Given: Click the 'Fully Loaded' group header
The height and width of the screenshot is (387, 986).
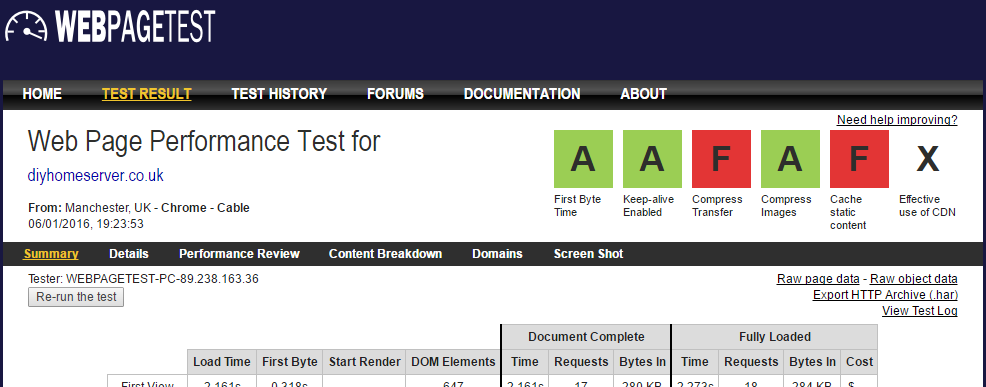Looking at the screenshot, I should (x=775, y=337).
